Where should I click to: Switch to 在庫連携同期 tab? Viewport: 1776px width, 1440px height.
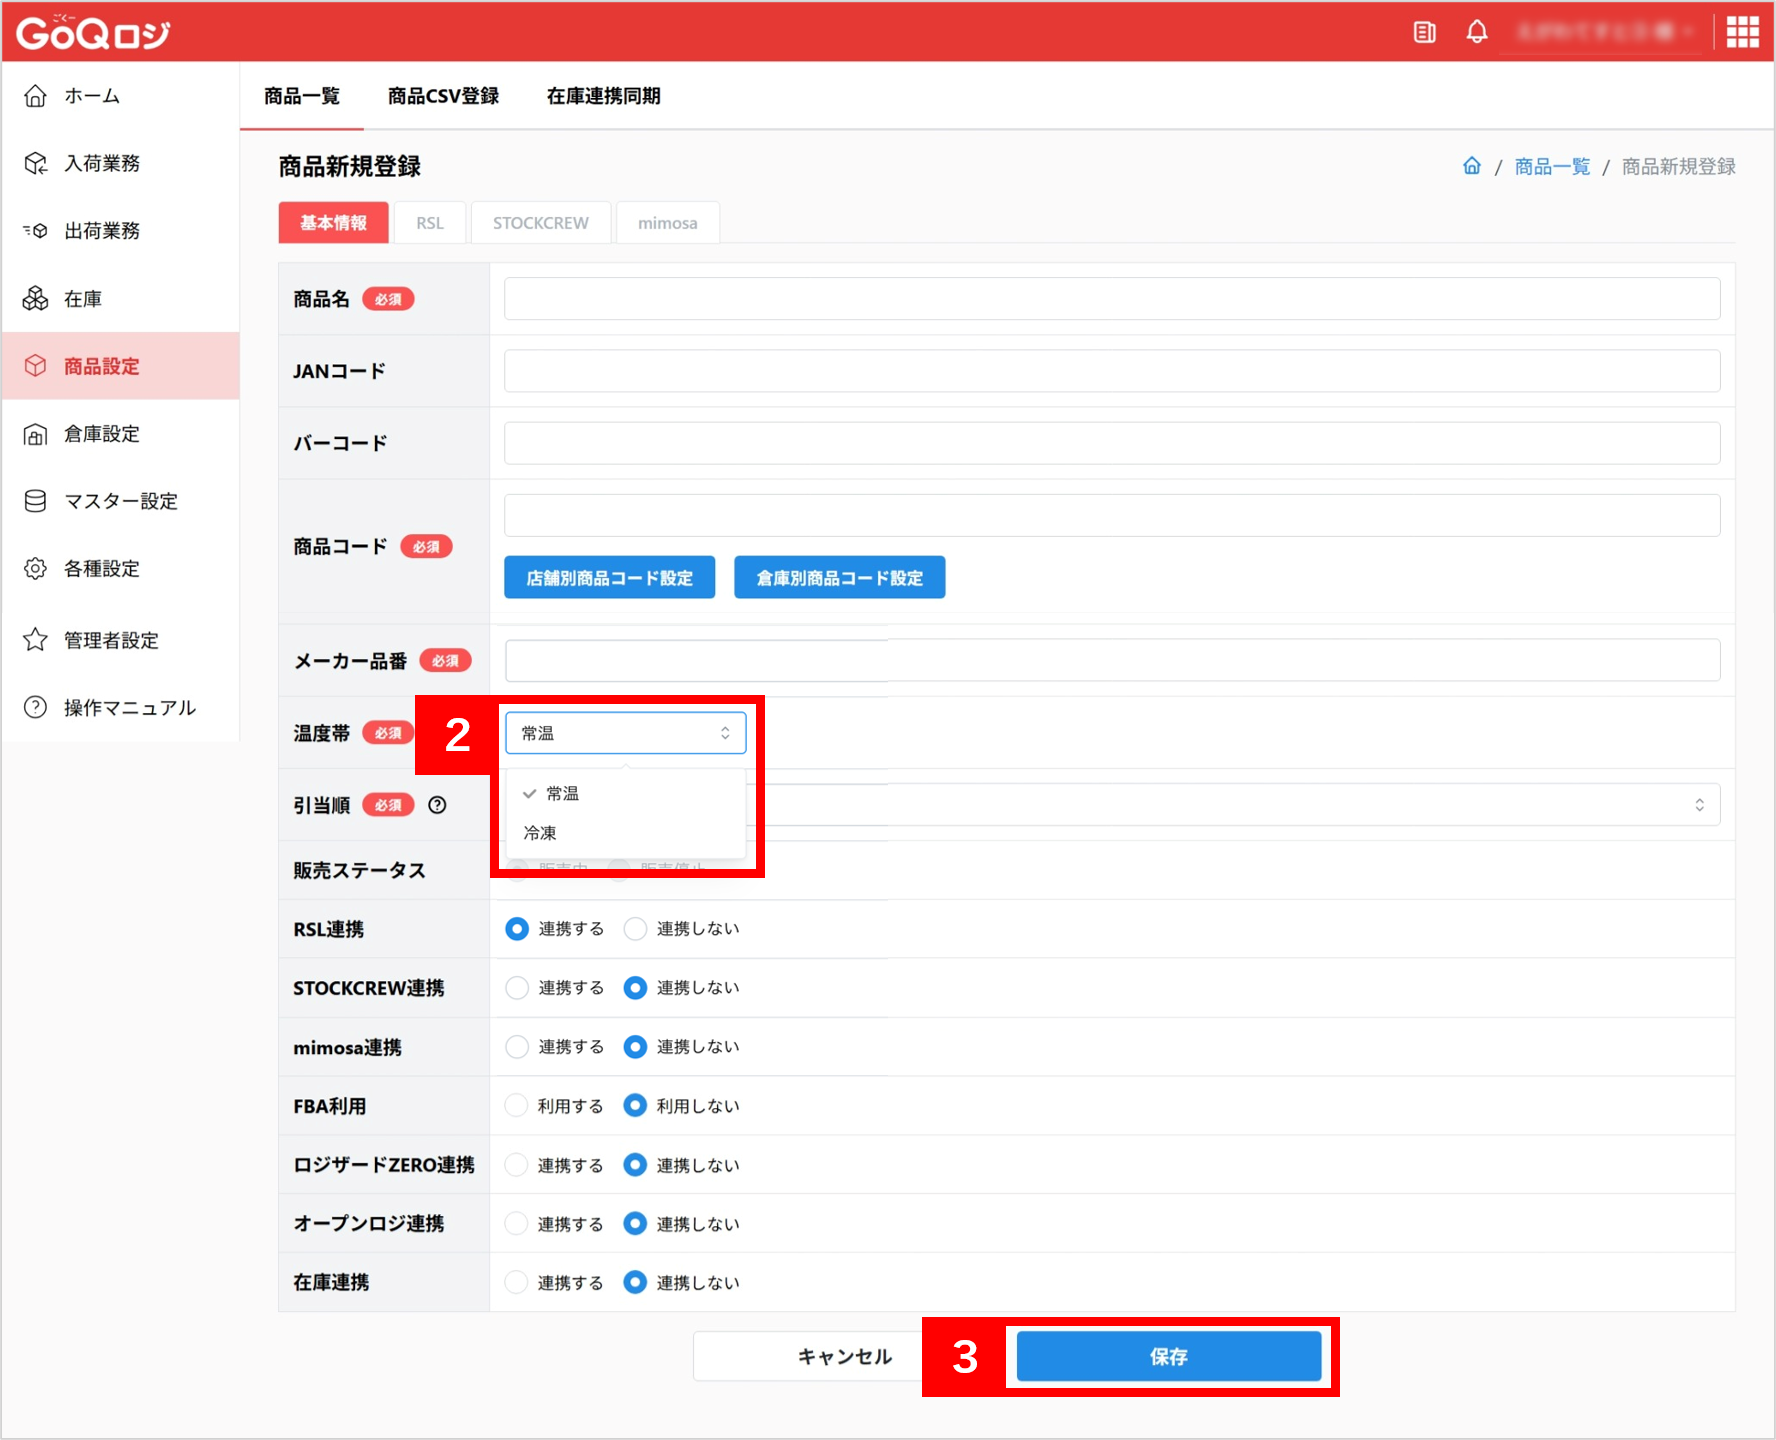(603, 96)
